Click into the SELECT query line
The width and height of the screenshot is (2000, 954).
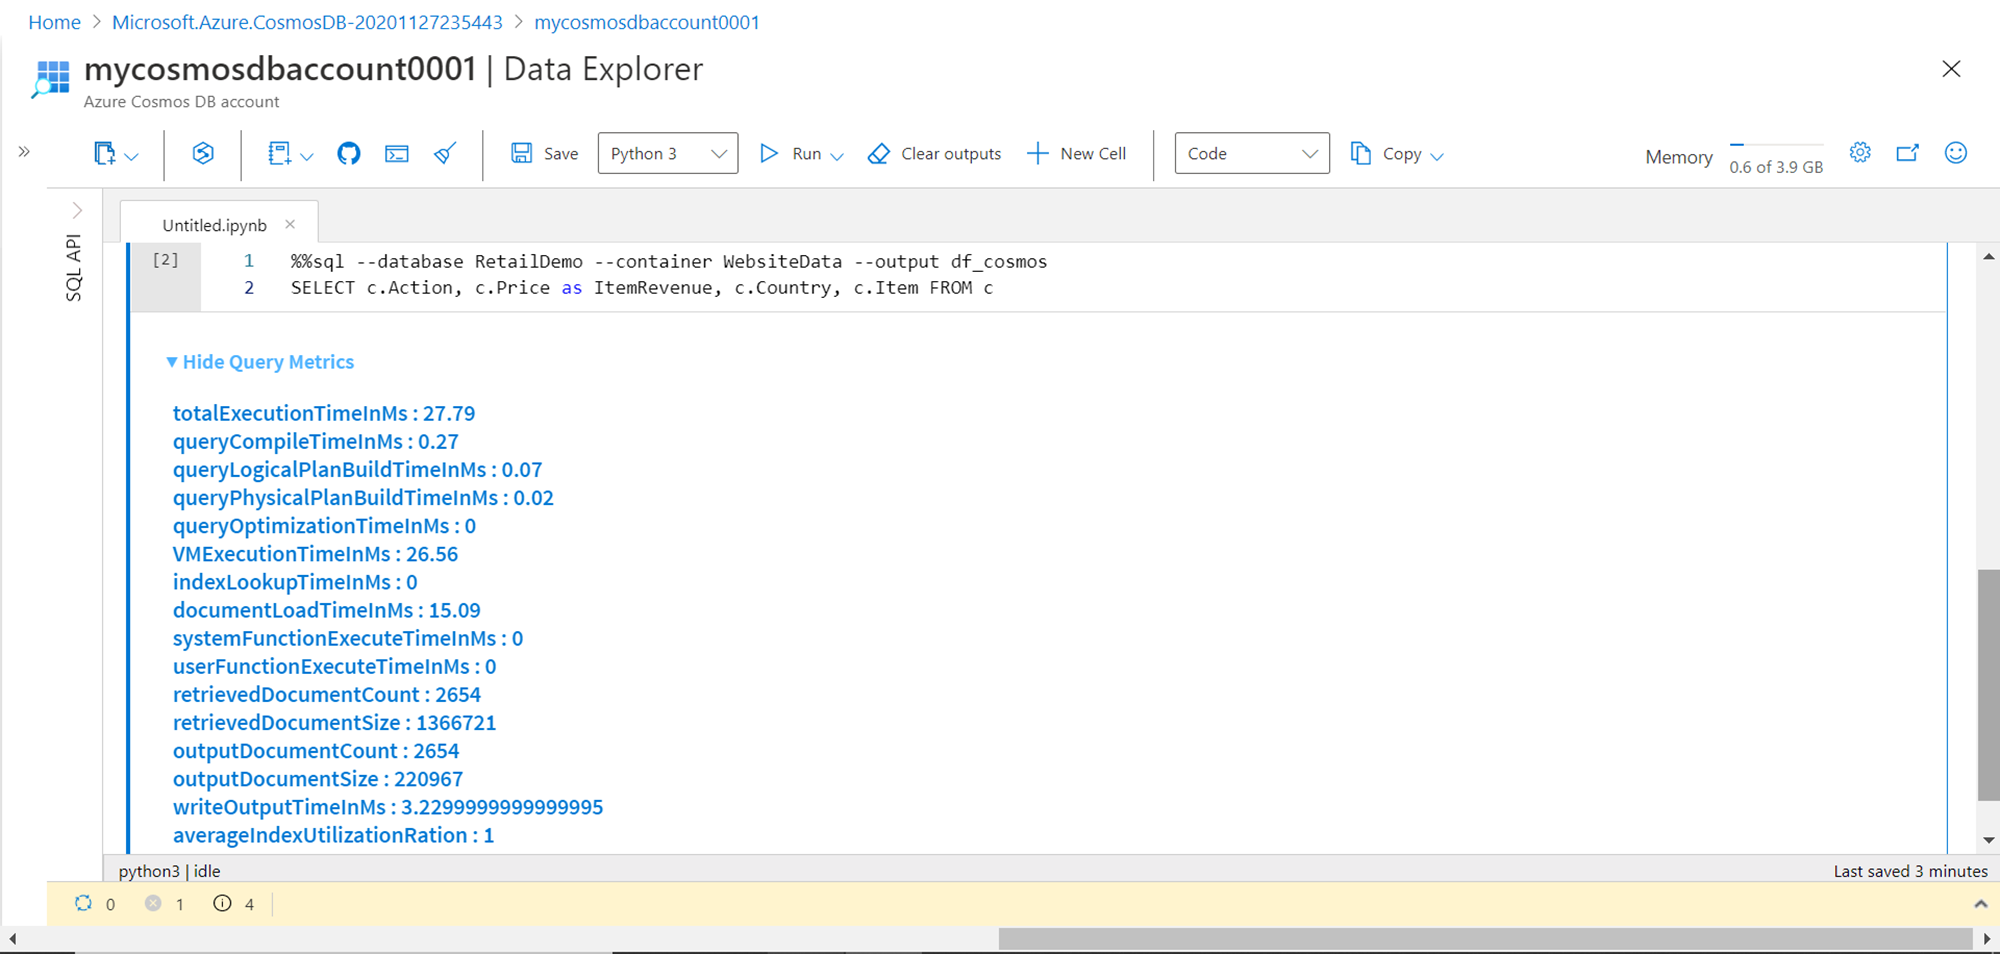[642, 288]
